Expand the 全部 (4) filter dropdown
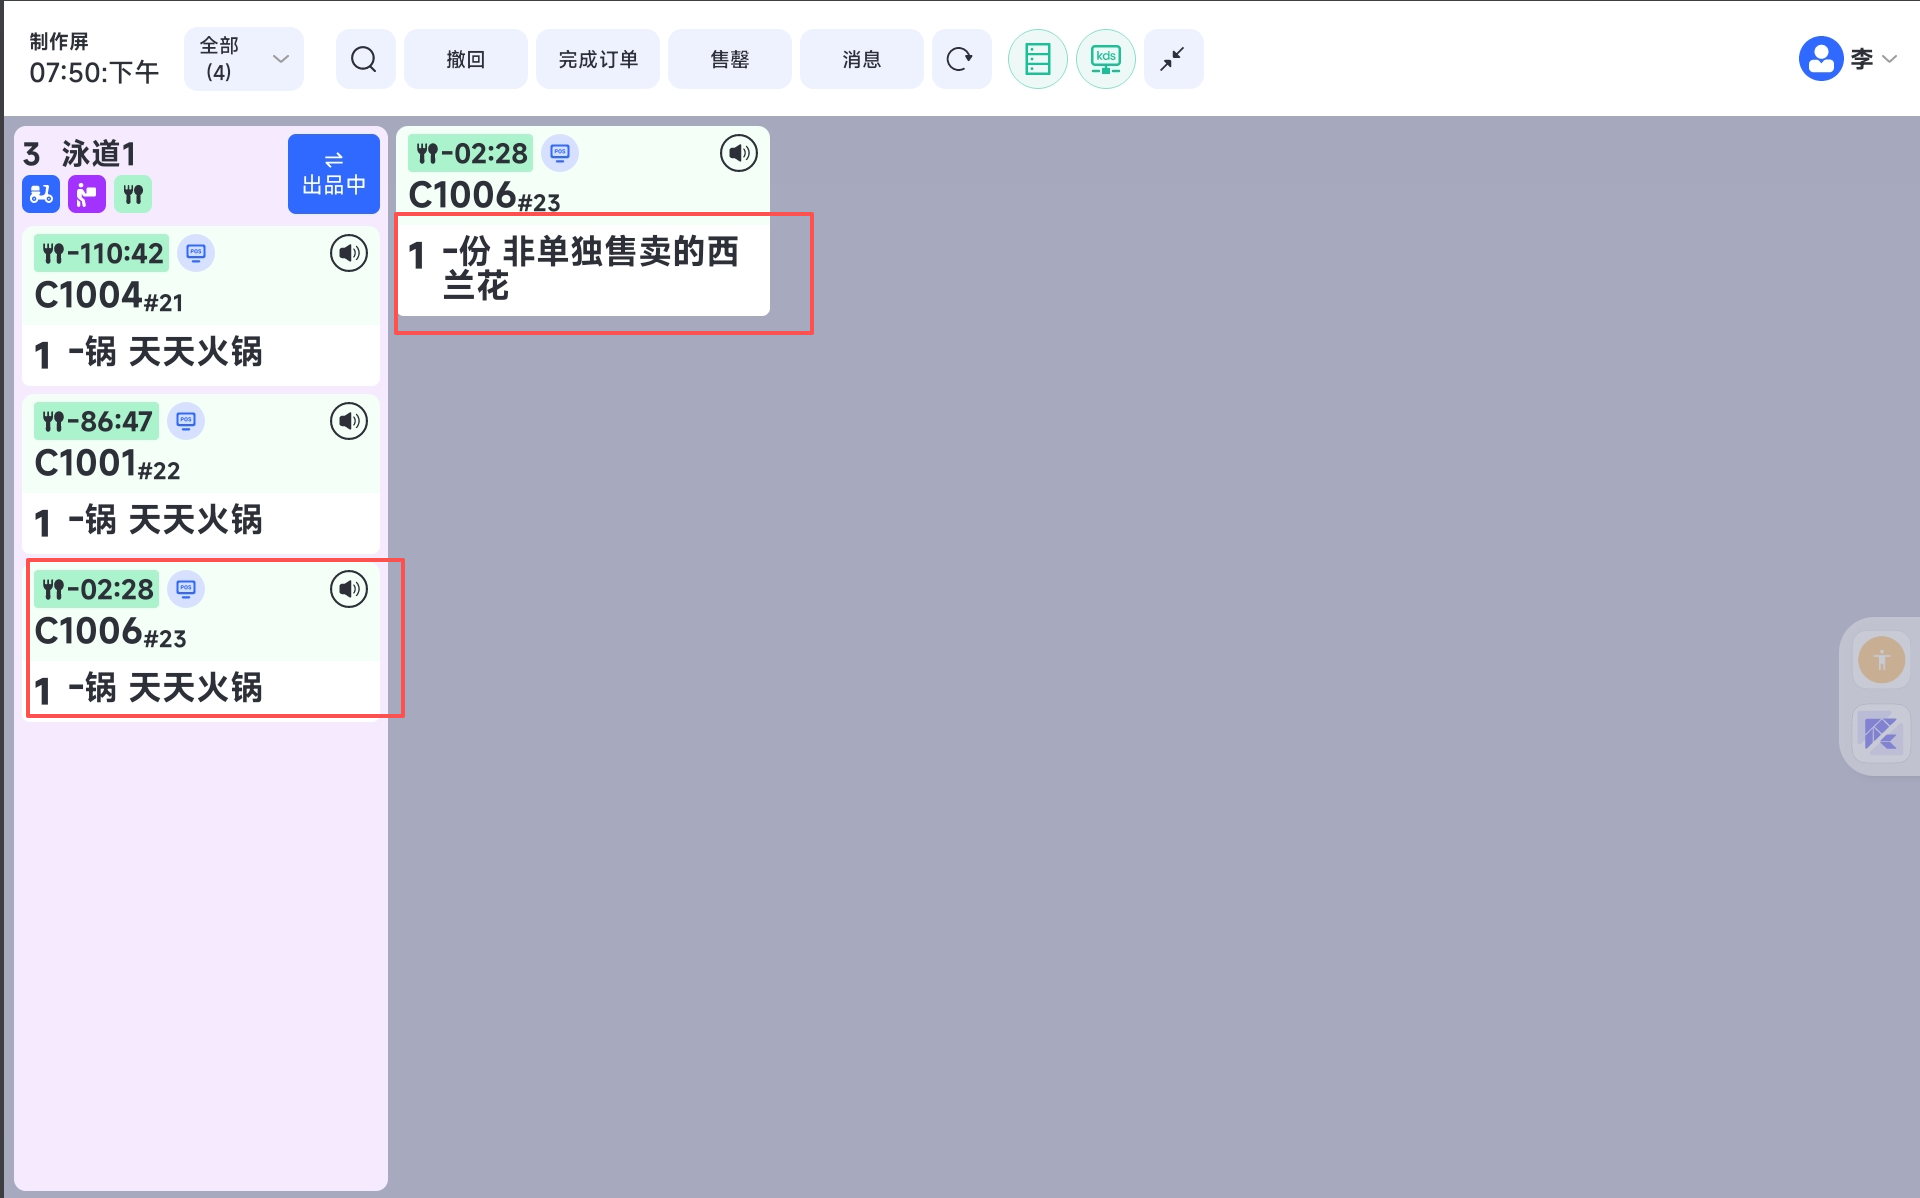Viewport: 1920px width, 1198px height. (243, 59)
